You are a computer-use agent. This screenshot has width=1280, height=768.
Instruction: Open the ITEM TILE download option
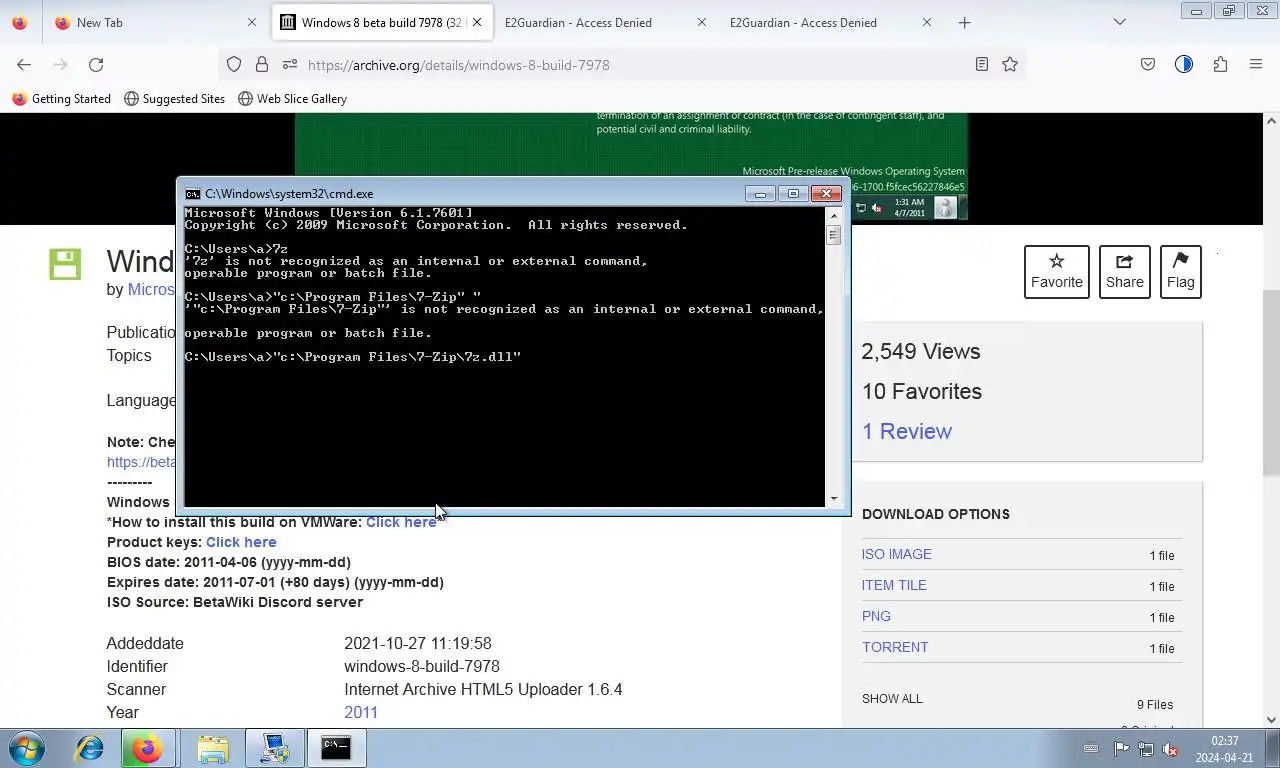[x=894, y=585]
